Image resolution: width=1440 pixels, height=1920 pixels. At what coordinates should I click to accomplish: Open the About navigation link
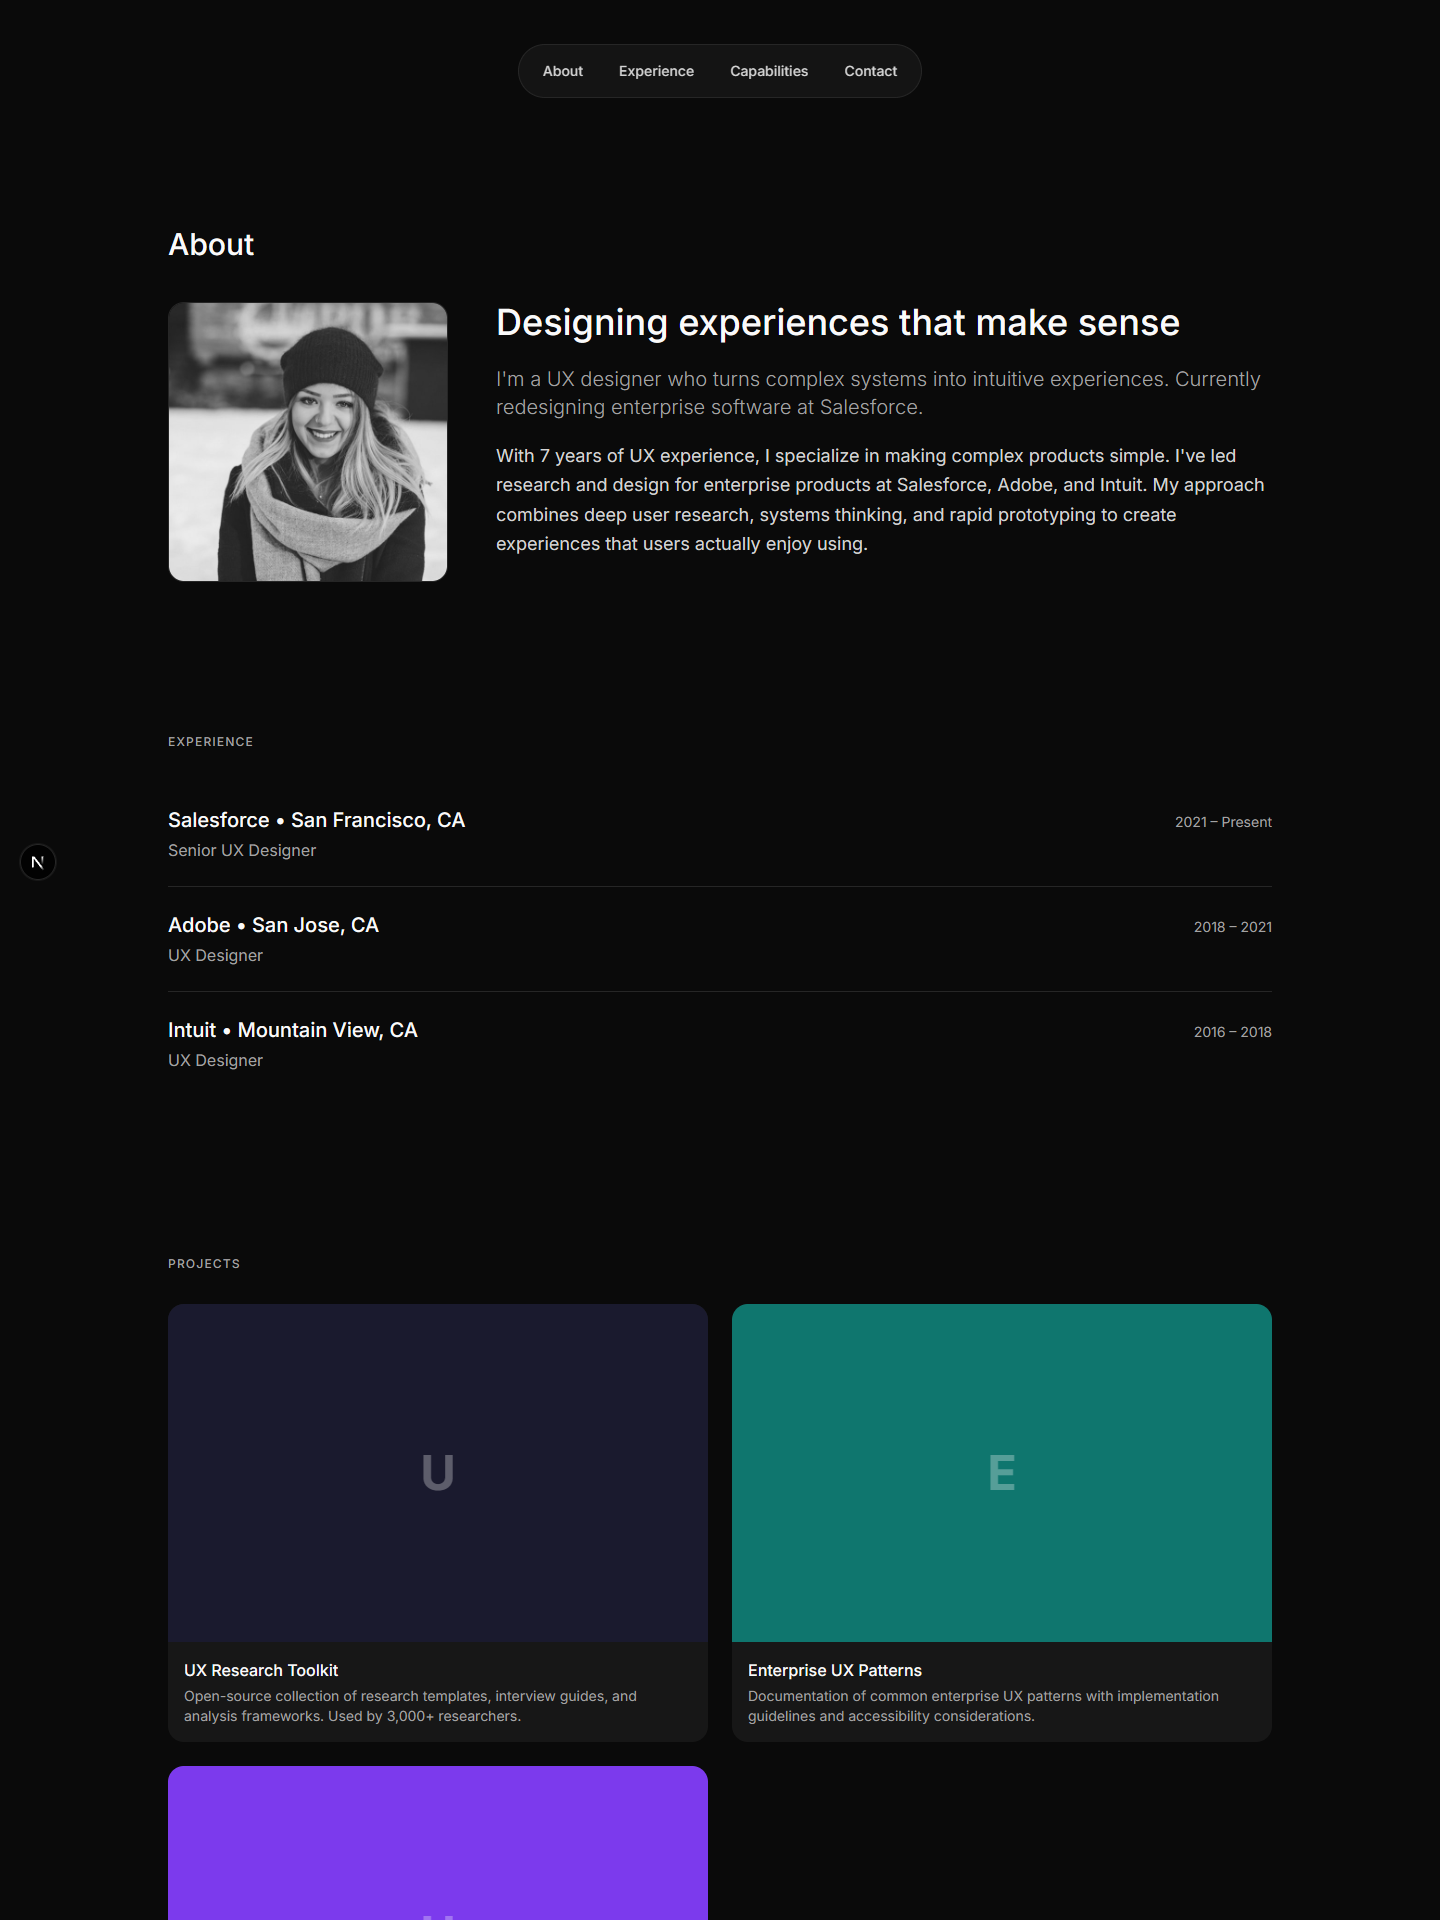tap(562, 71)
